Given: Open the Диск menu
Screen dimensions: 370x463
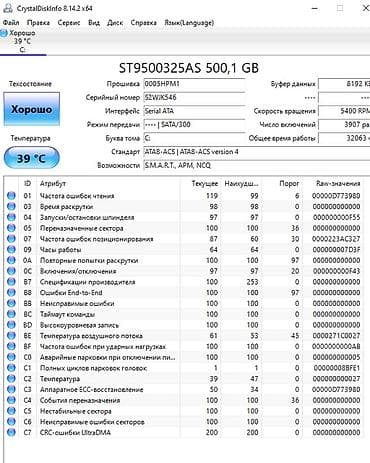Looking at the screenshot, I should (x=115, y=23).
